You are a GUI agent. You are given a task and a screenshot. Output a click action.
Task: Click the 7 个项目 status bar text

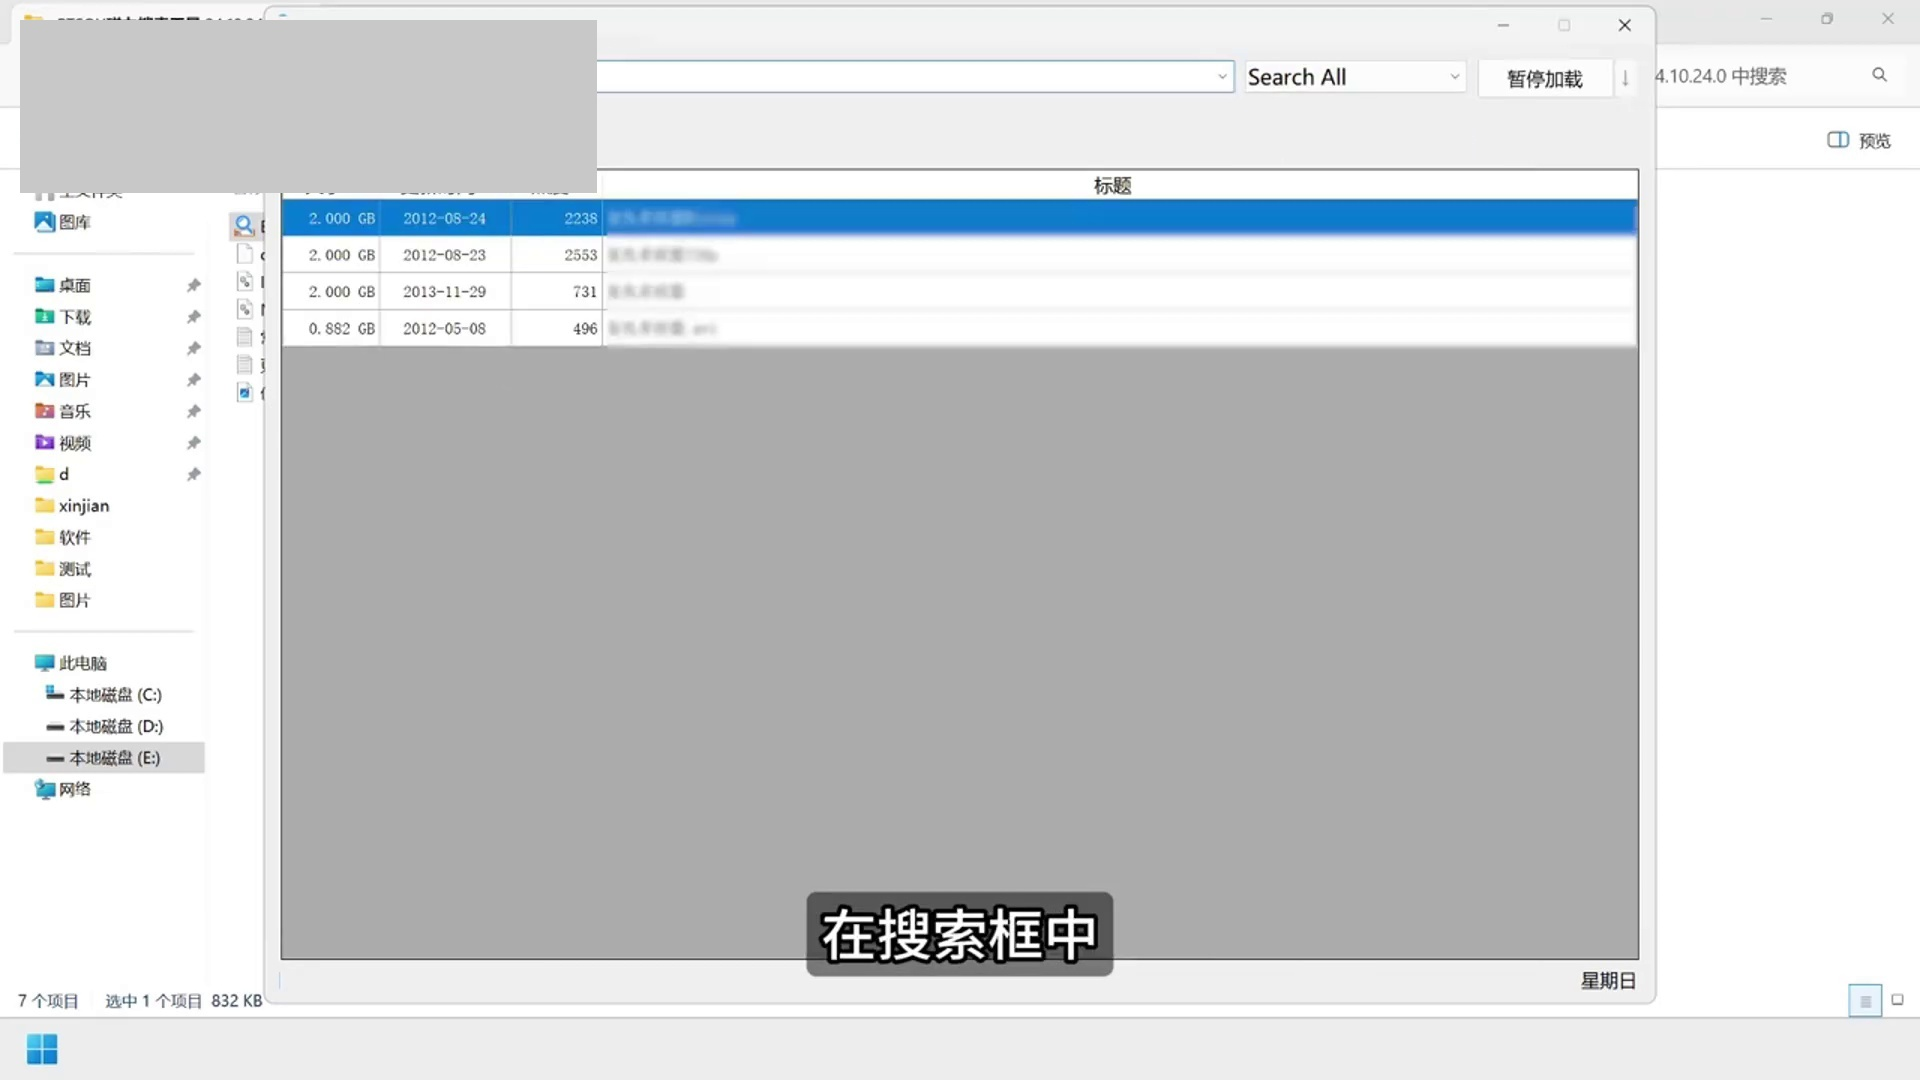tap(48, 1001)
